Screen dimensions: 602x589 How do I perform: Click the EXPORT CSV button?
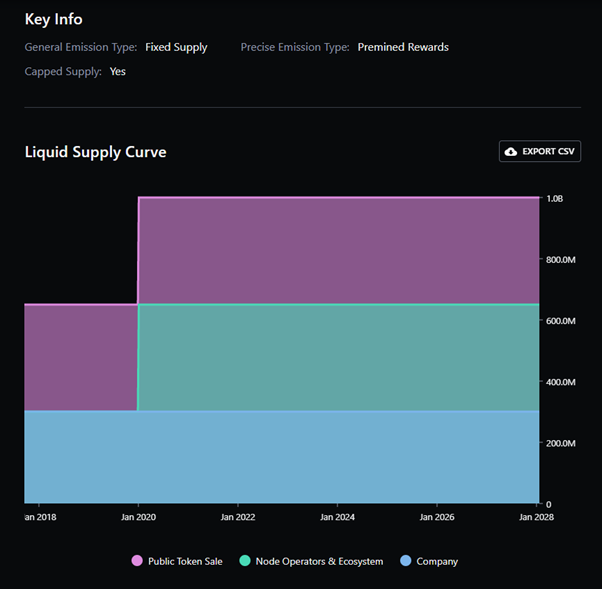[539, 151]
